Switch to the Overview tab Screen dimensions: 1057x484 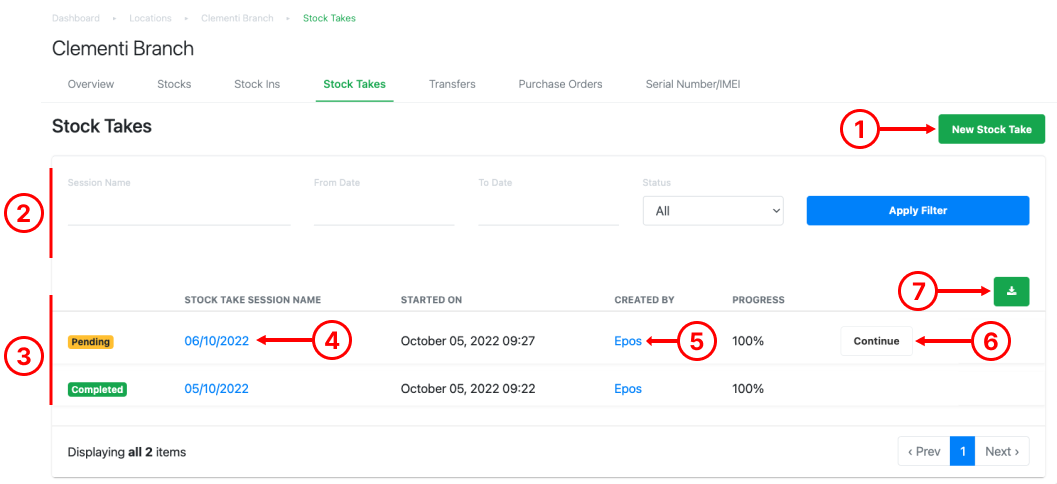click(91, 84)
